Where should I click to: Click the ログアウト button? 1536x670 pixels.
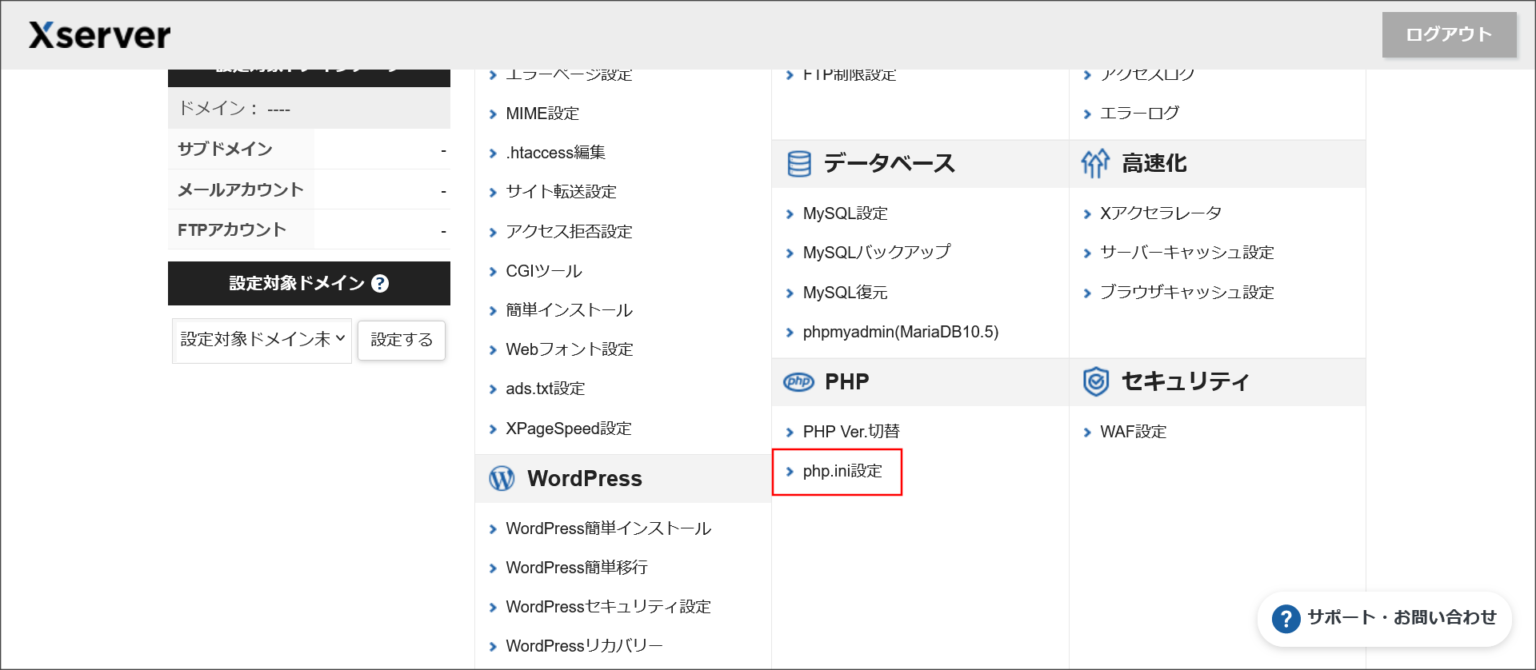click(1447, 33)
